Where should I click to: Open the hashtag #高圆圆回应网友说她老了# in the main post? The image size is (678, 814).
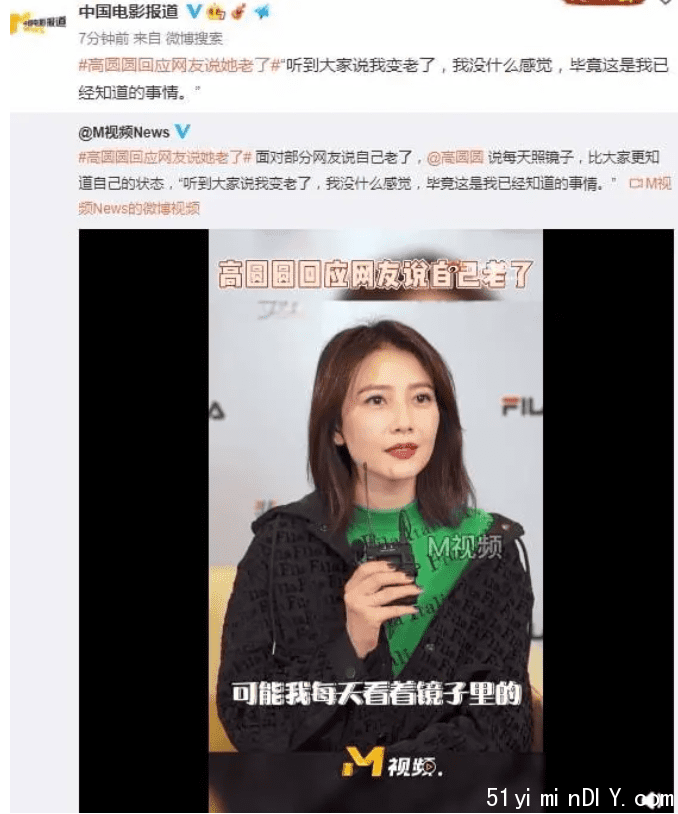click(179, 65)
